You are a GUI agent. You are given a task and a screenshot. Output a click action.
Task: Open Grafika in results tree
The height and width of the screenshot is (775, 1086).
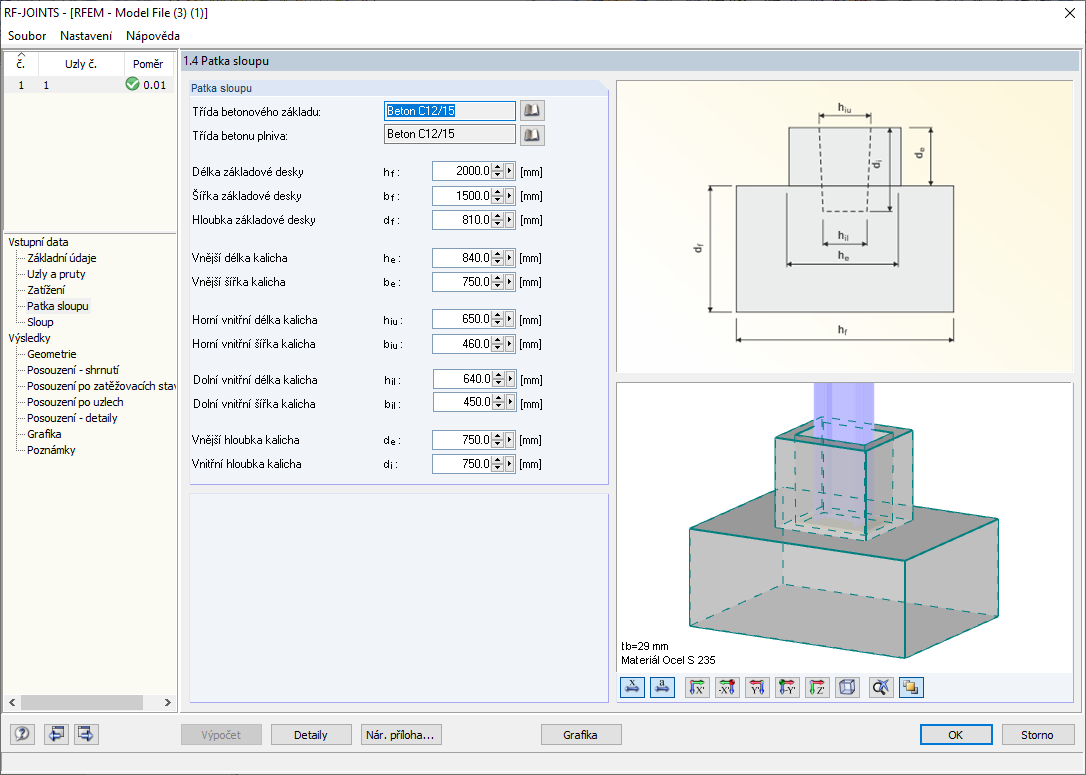44,434
